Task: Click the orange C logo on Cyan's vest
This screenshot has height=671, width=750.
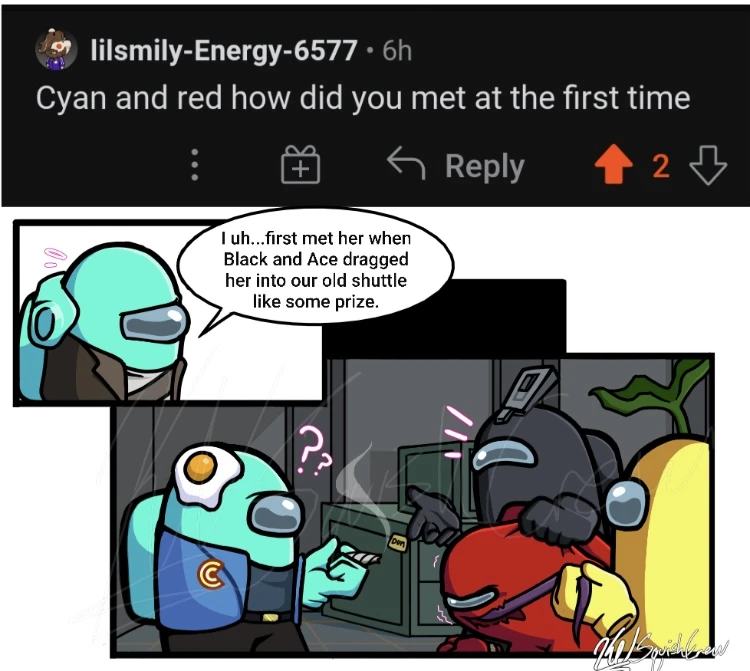Action: (x=210, y=574)
